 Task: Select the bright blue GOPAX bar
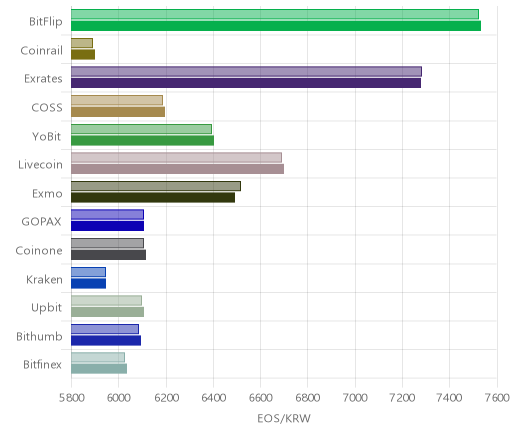pyautogui.click(x=108, y=226)
